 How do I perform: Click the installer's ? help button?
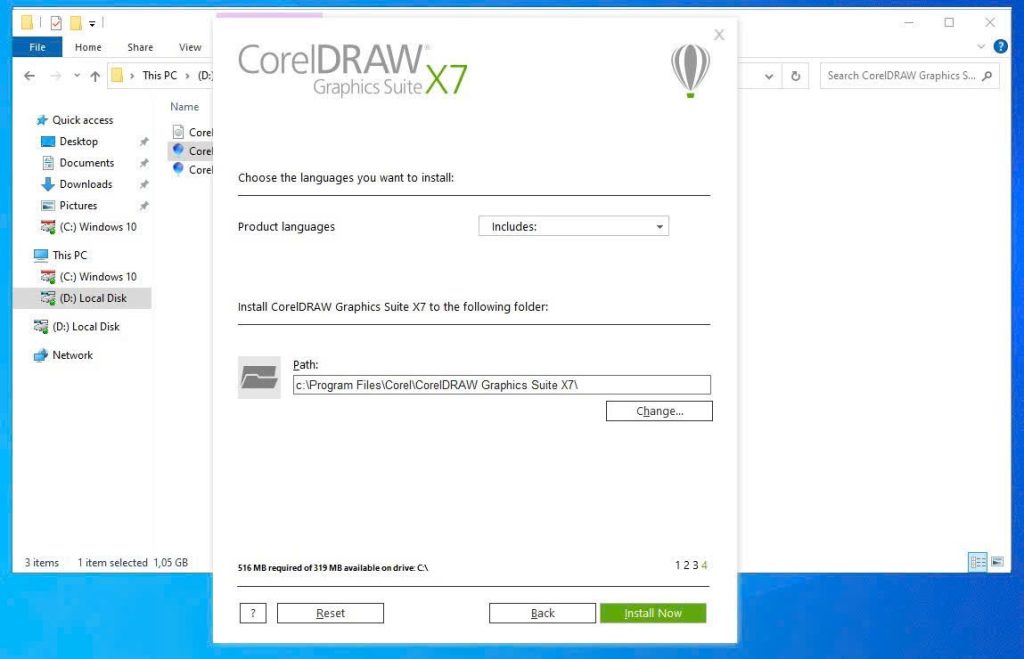253,613
